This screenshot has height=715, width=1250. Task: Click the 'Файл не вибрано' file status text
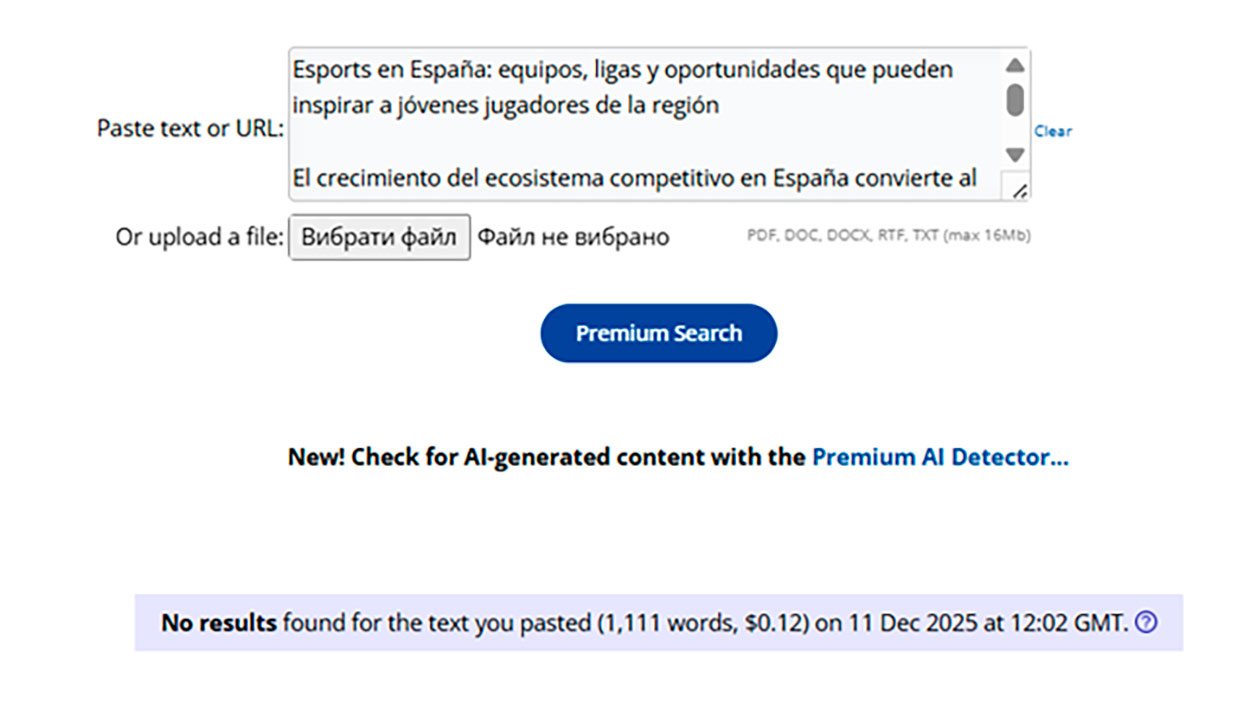[x=573, y=238]
